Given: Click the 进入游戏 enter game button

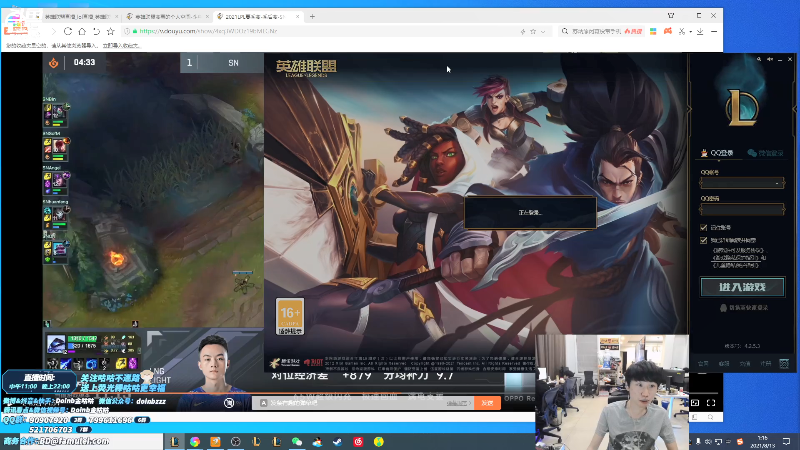Looking at the screenshot, I should pos(742,287).
